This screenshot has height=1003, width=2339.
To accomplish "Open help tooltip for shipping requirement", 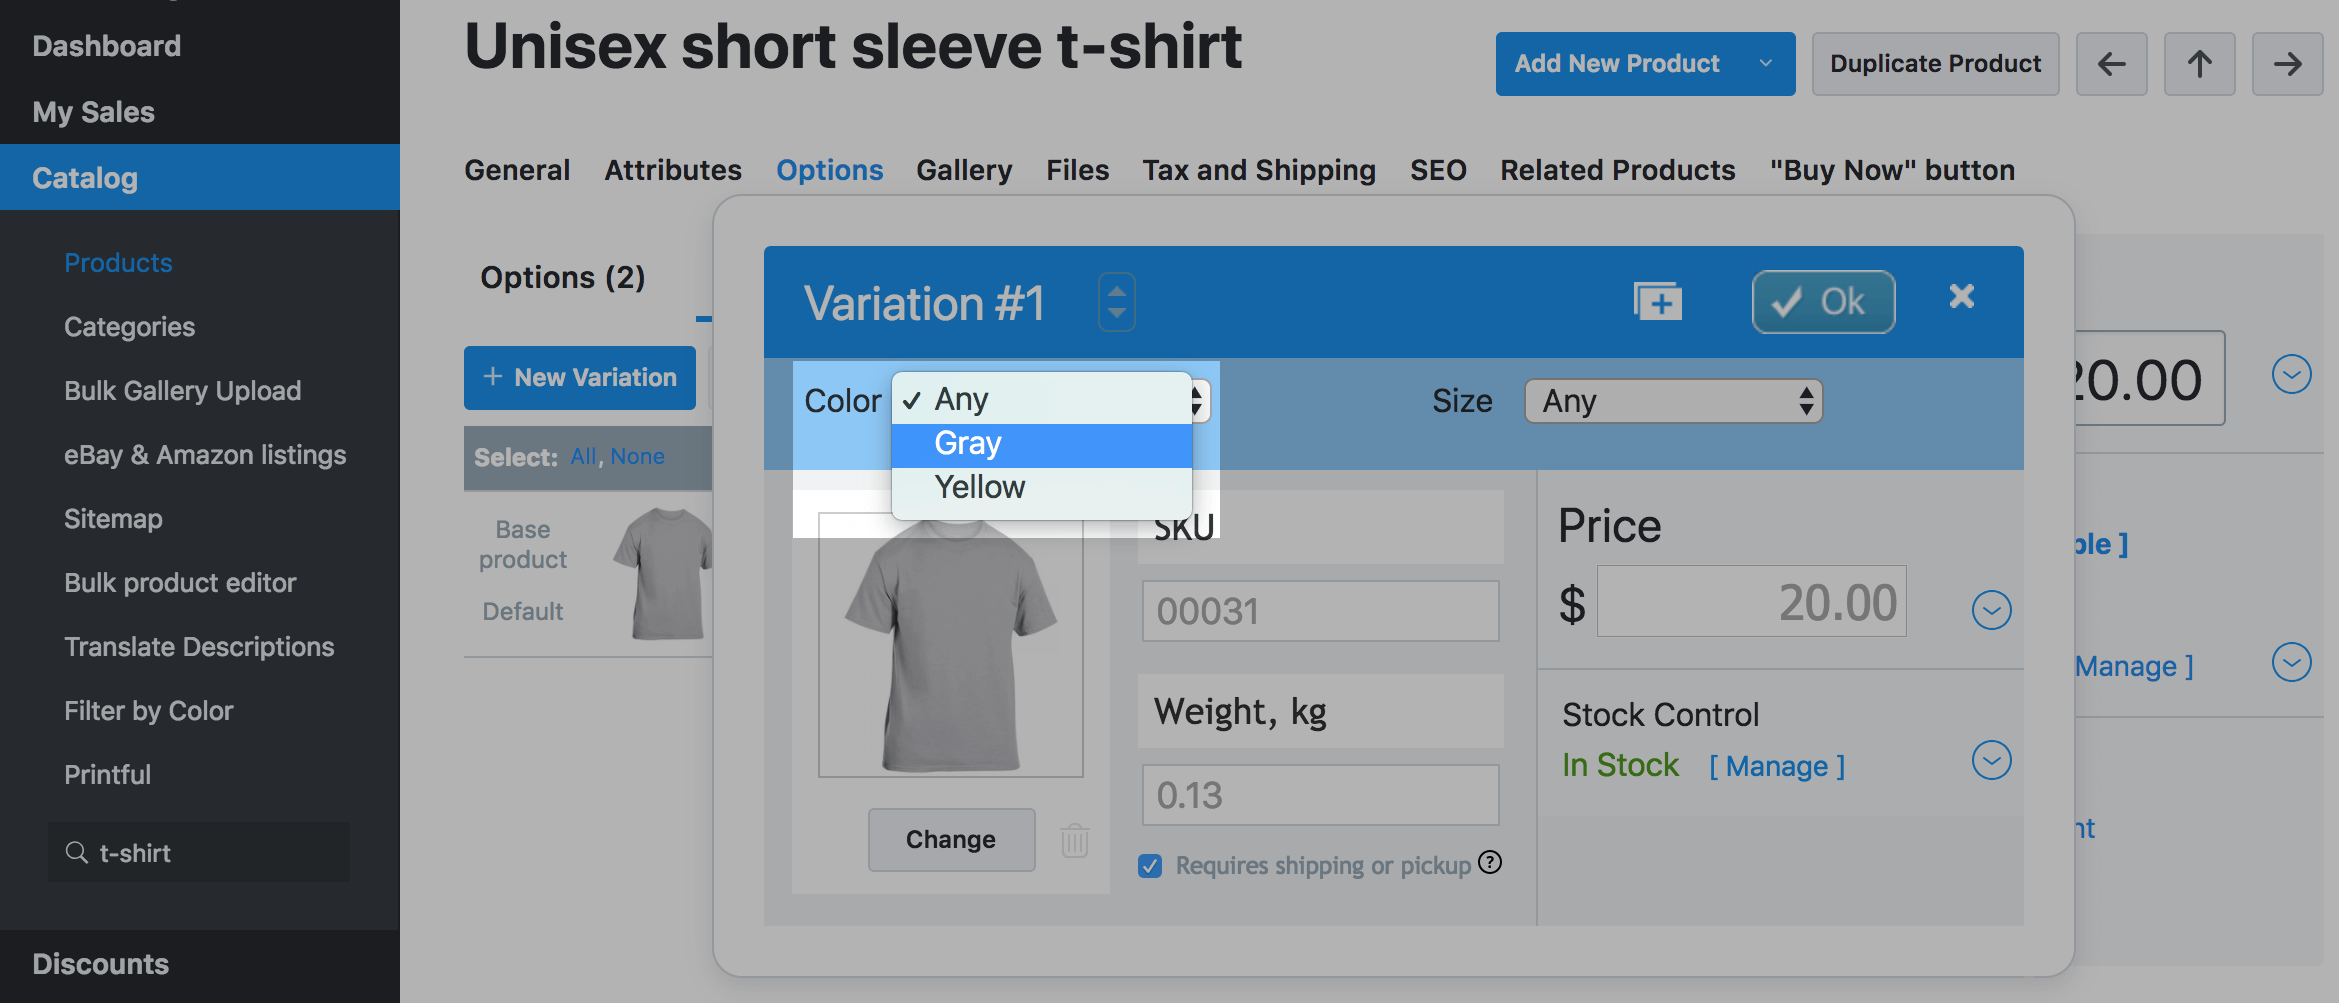I will [1490, 862].
